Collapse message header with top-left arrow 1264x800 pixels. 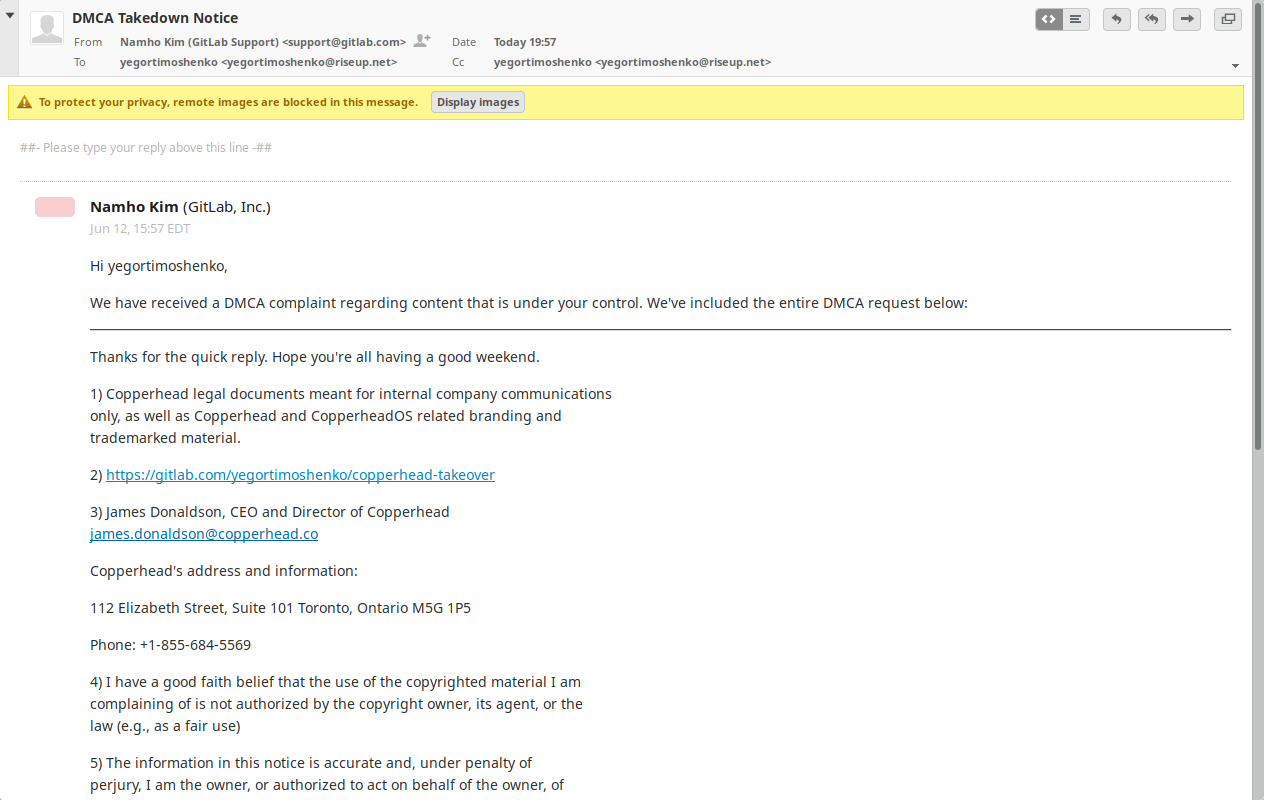9,15
